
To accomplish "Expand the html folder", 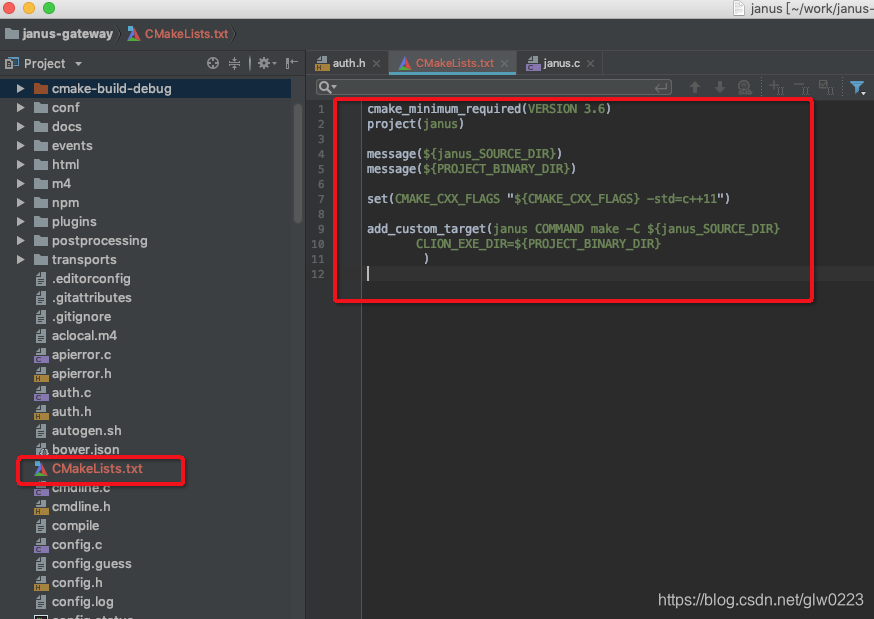I will pyautogui.click(x=21, y=164).
